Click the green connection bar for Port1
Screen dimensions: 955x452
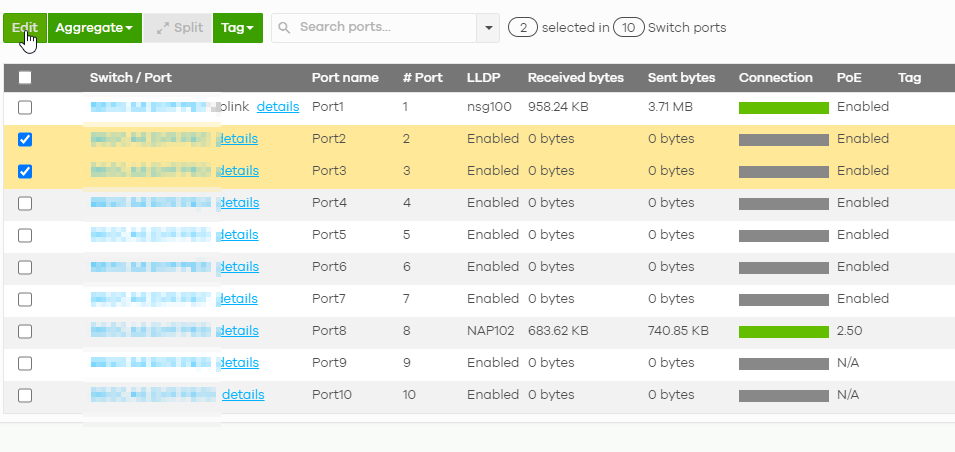[783, 108]
